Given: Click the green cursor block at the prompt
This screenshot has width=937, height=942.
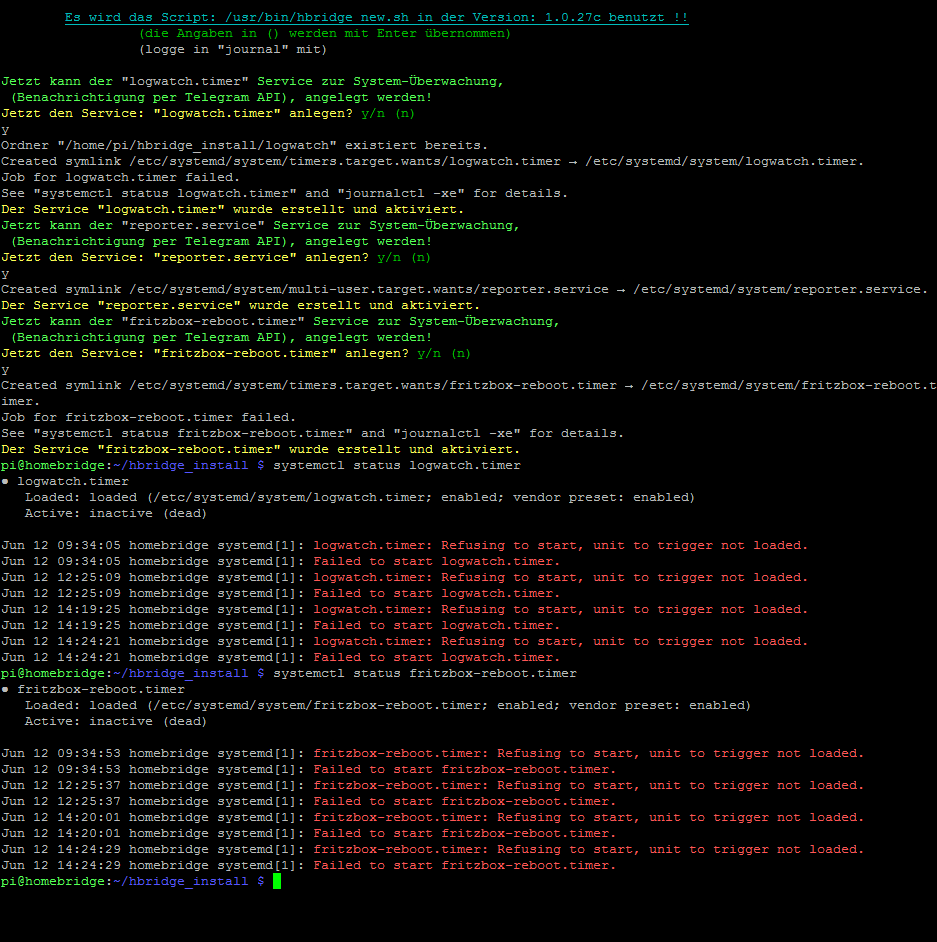Looking at the screenshot, I should pyautogui.click(x=277, y=881).
